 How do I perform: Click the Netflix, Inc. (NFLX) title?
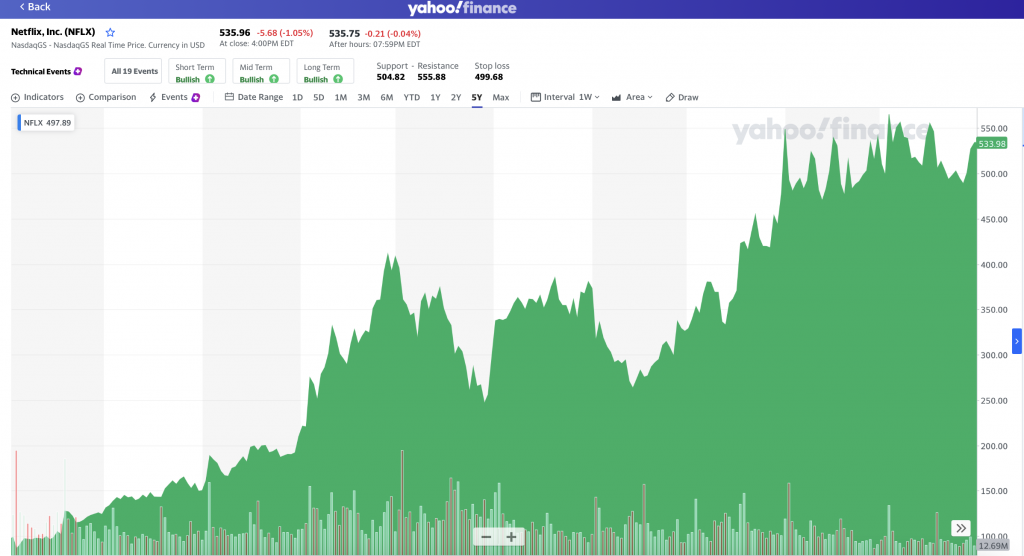53,32
